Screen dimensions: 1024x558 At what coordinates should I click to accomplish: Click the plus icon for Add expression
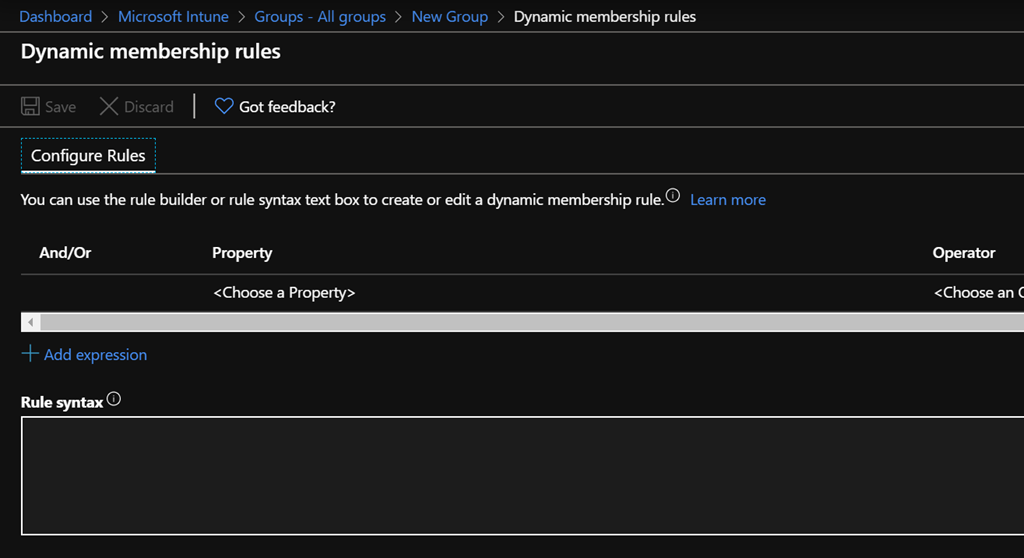[x=30, y=354]
